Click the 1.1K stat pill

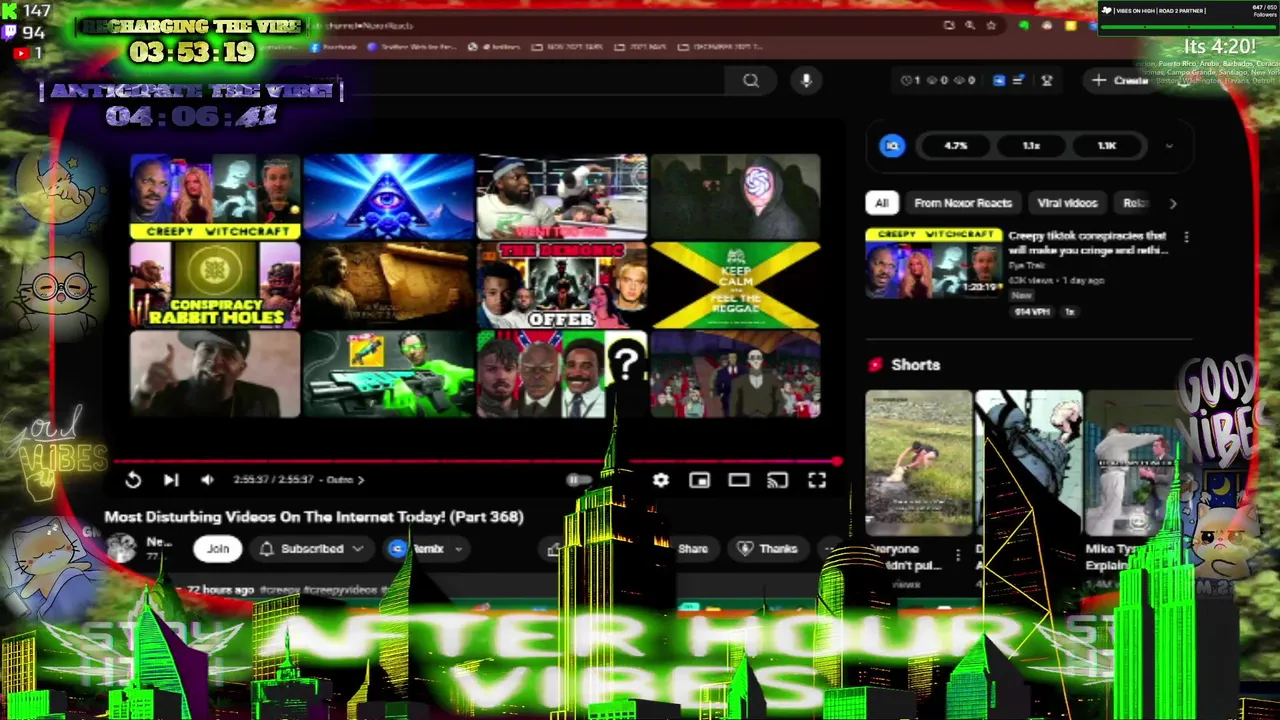tap(1106, 146)
